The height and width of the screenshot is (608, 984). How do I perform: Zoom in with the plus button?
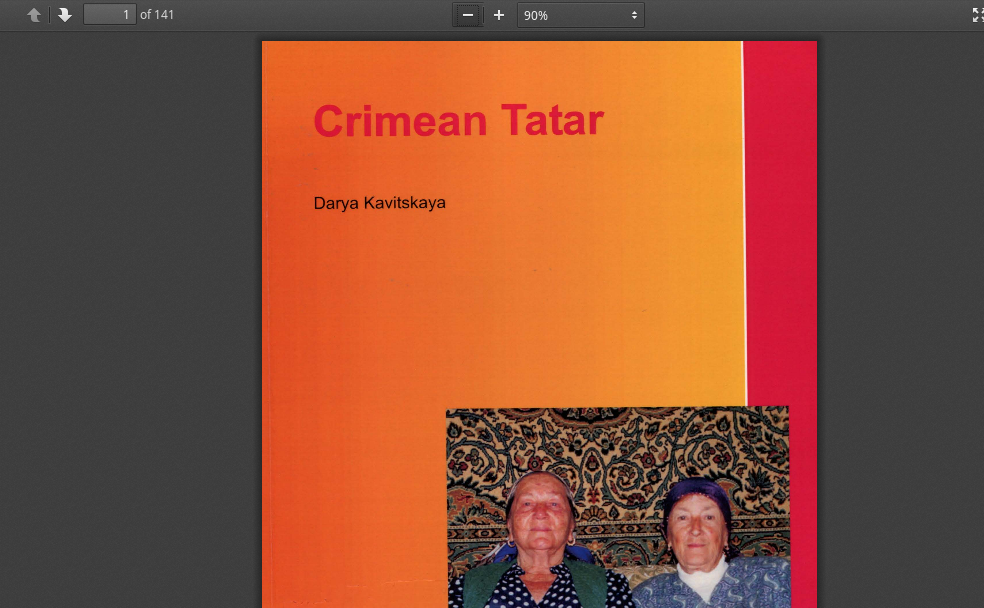[x=499, y=15]
